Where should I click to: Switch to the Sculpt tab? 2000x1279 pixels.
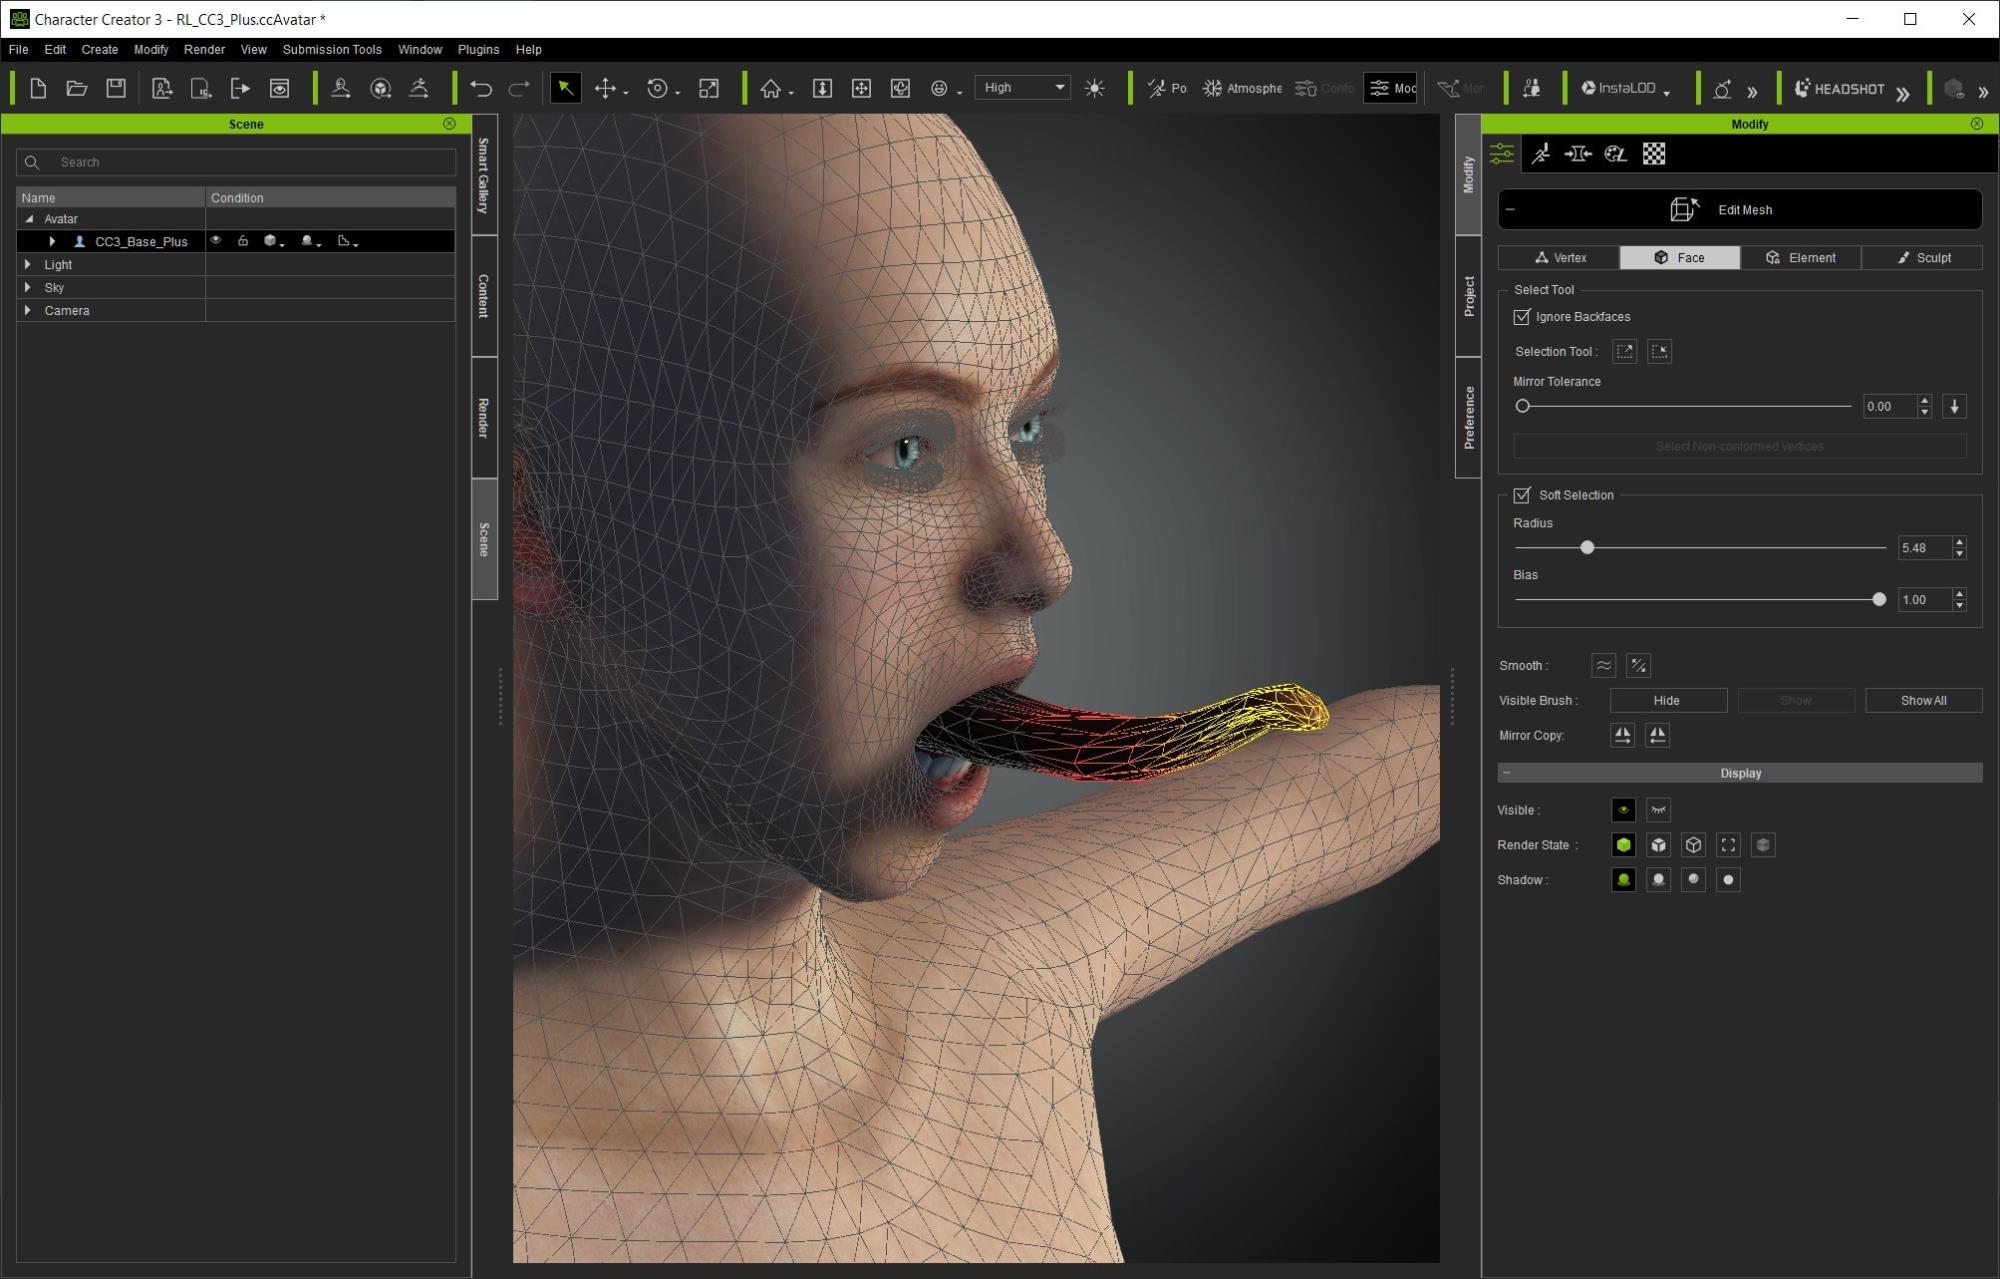tap(1922, 258)
